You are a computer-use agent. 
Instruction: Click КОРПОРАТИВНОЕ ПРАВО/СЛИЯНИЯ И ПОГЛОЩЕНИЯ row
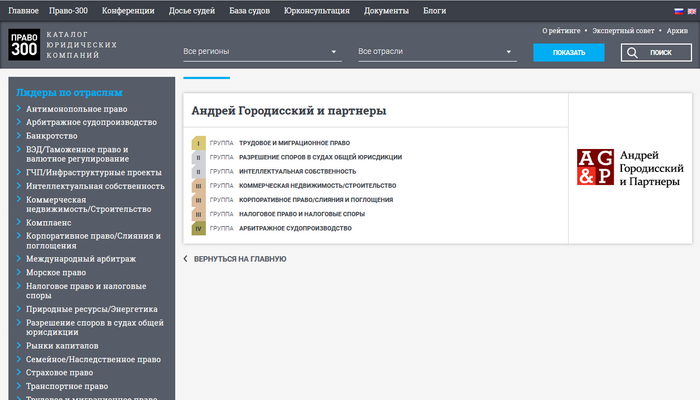[316, 200]
